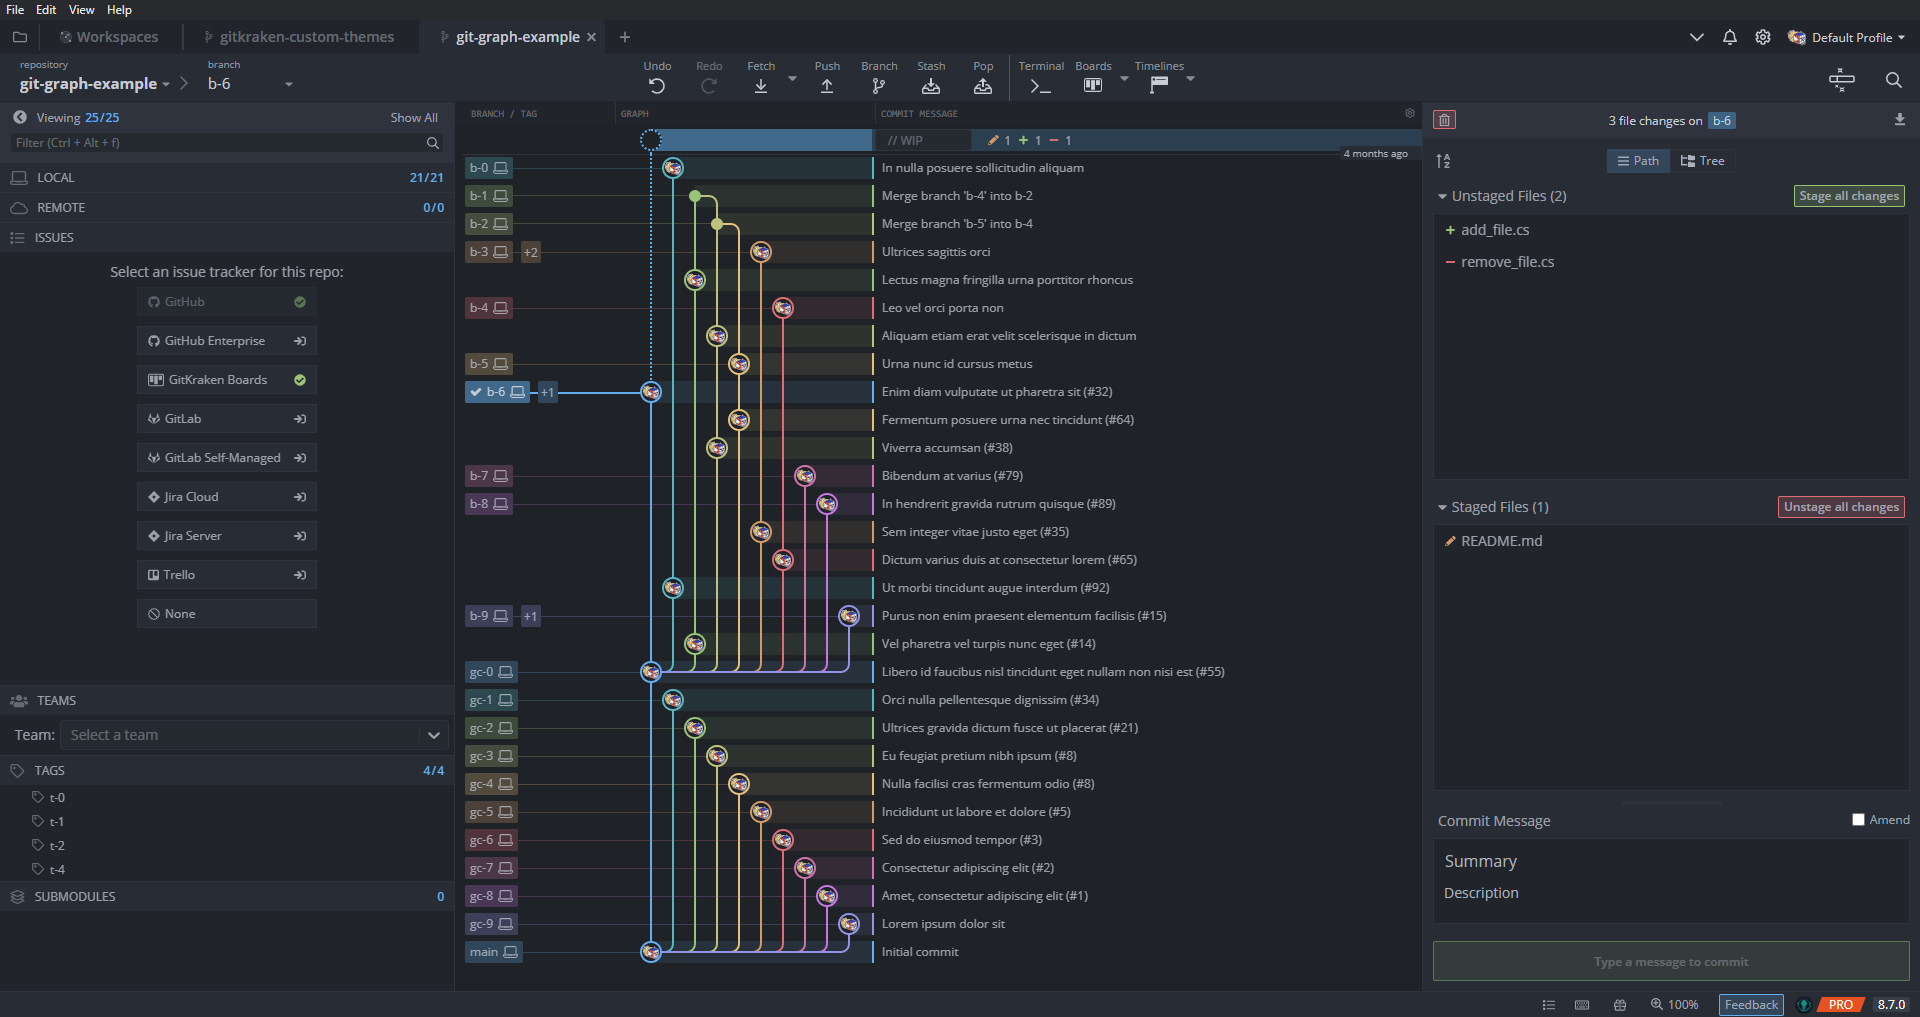Viewport: 1920px width, 1017px height.
Task: Select the add_file.cs unstaged file
Action: (1671, 230)
